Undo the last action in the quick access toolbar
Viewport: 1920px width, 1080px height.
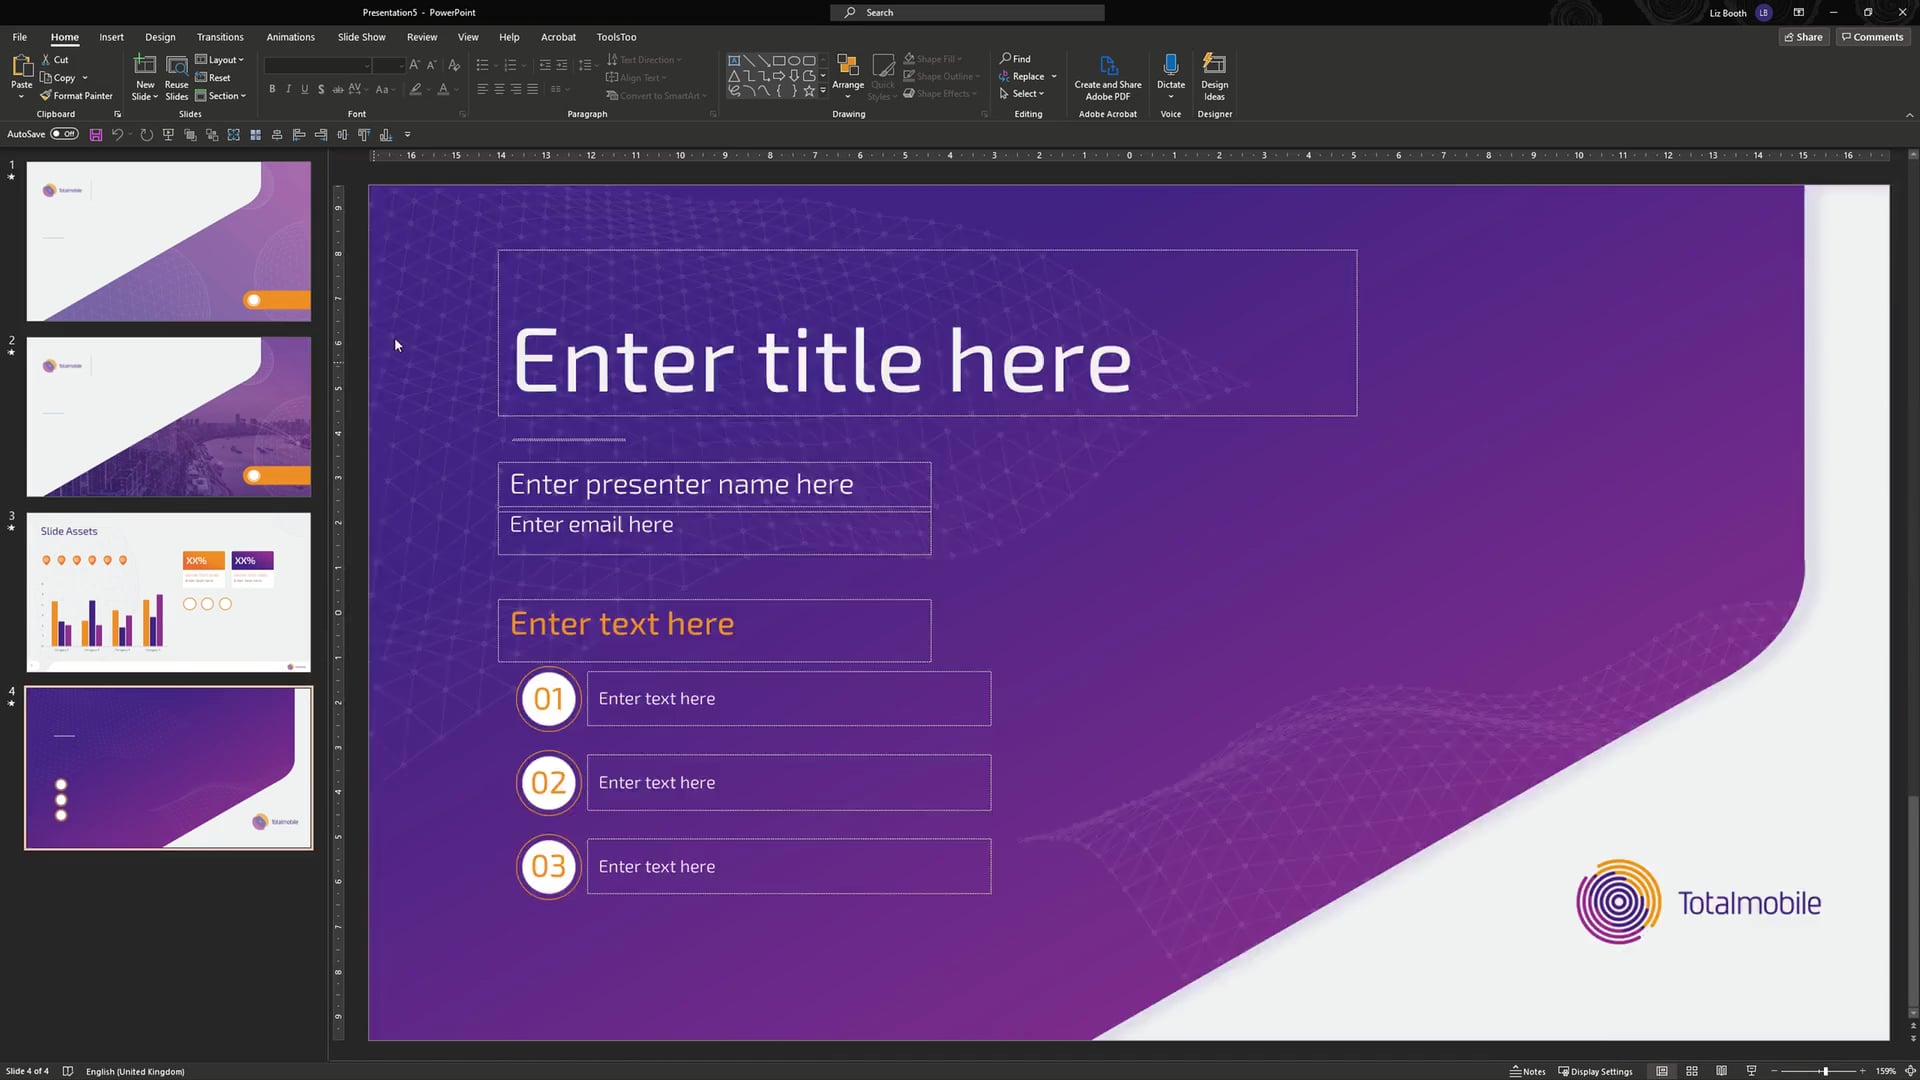[118, 134]
